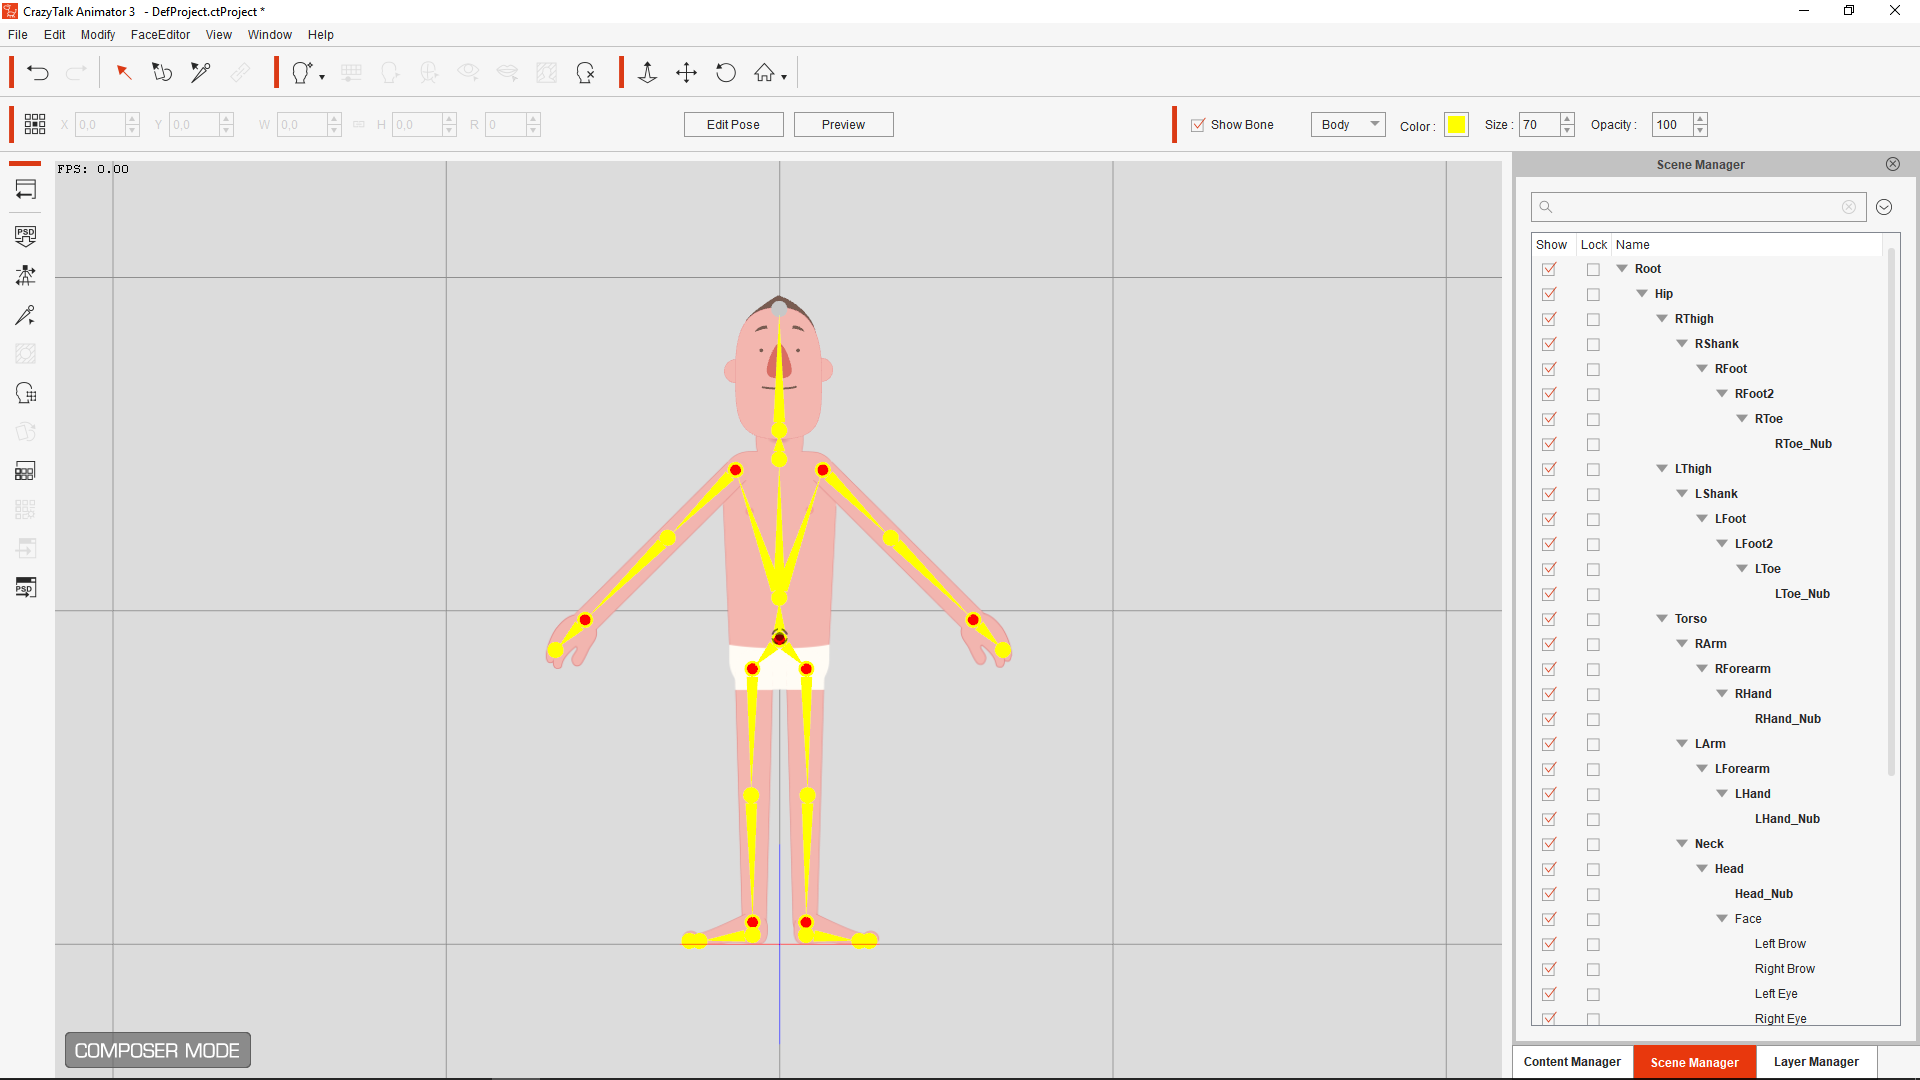The width and height of the screenshot is (1920, 1080).
Task: Click the Scene Manager vertical scrollbar
Action: [1891, 510]
